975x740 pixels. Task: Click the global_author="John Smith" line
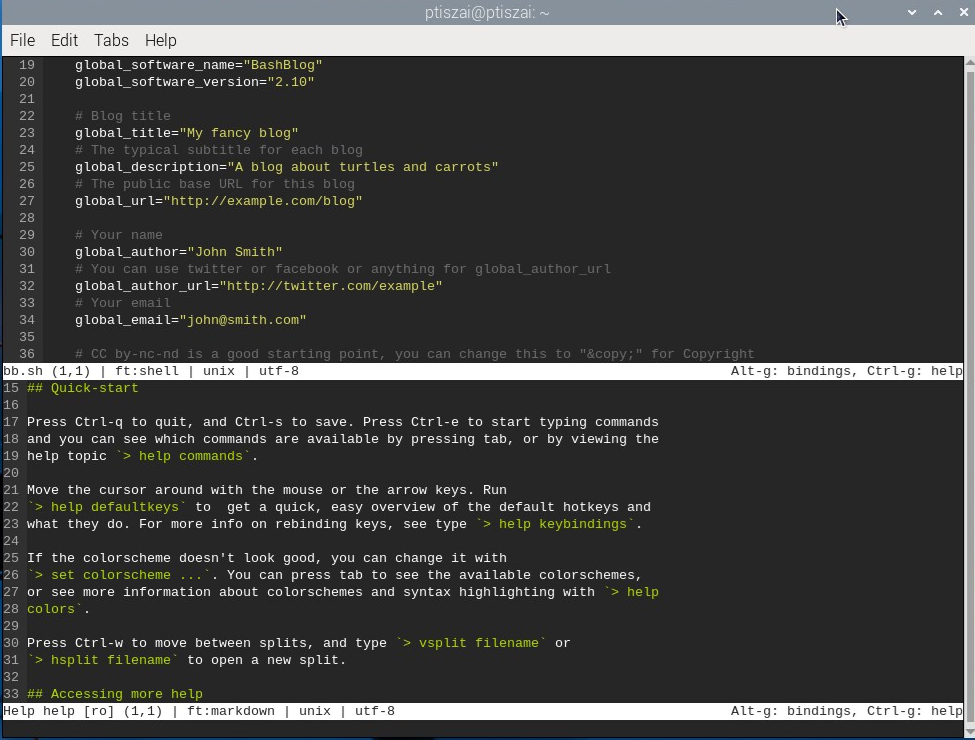coord(178,252)
